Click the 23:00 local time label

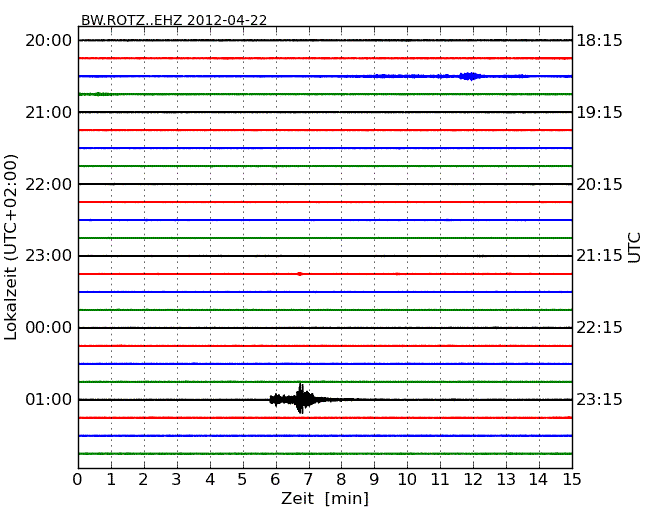click(x=49, y=256)
